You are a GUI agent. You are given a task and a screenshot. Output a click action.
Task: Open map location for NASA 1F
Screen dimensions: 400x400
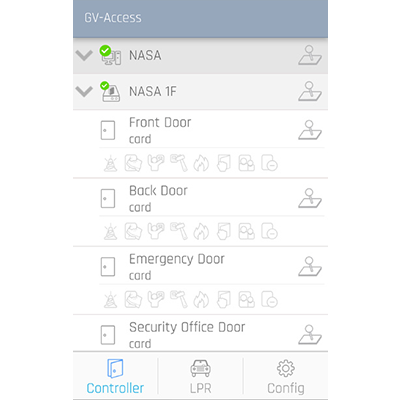(310, 91)
